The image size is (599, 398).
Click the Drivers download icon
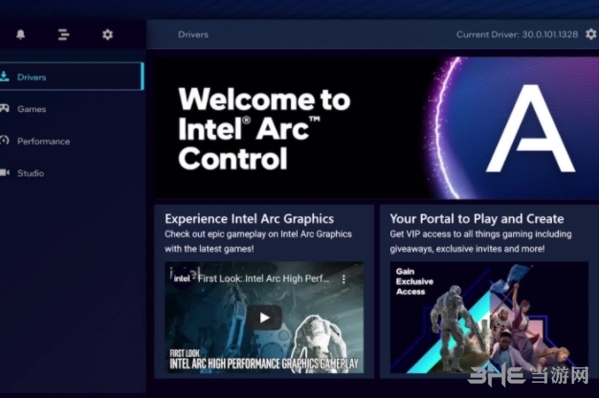4,76
